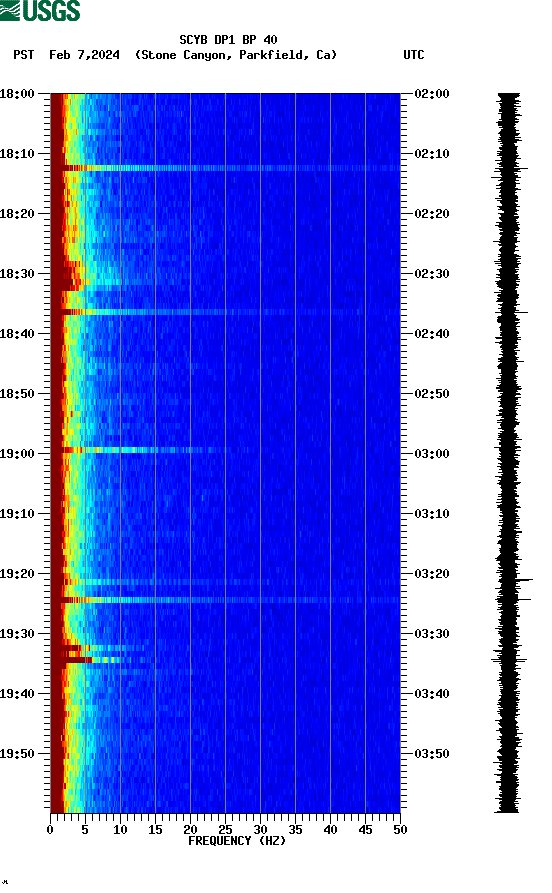Click the 5 Hz frequency tick label
The height and width of the screenshot is (893, 552).
(x=85, y=830)
